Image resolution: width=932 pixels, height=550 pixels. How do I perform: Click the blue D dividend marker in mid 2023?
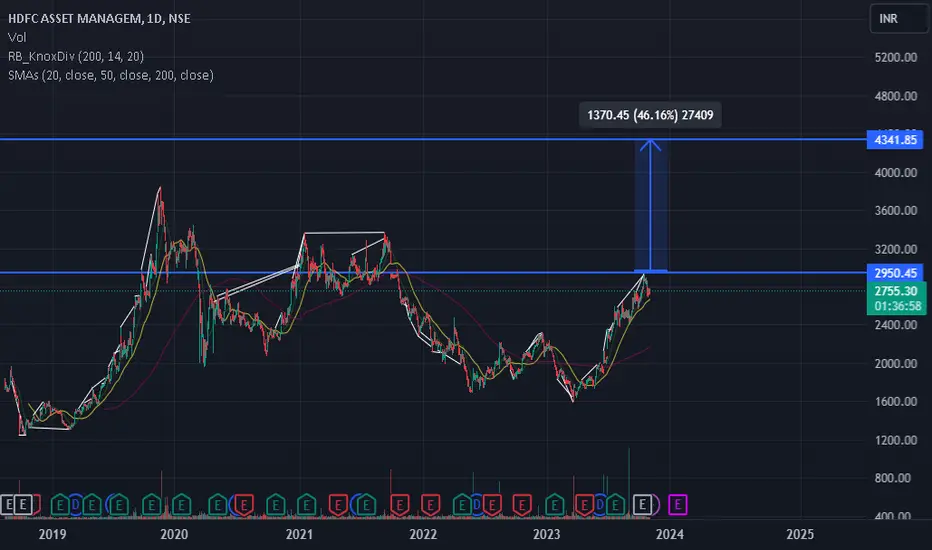tap(600, 505)
